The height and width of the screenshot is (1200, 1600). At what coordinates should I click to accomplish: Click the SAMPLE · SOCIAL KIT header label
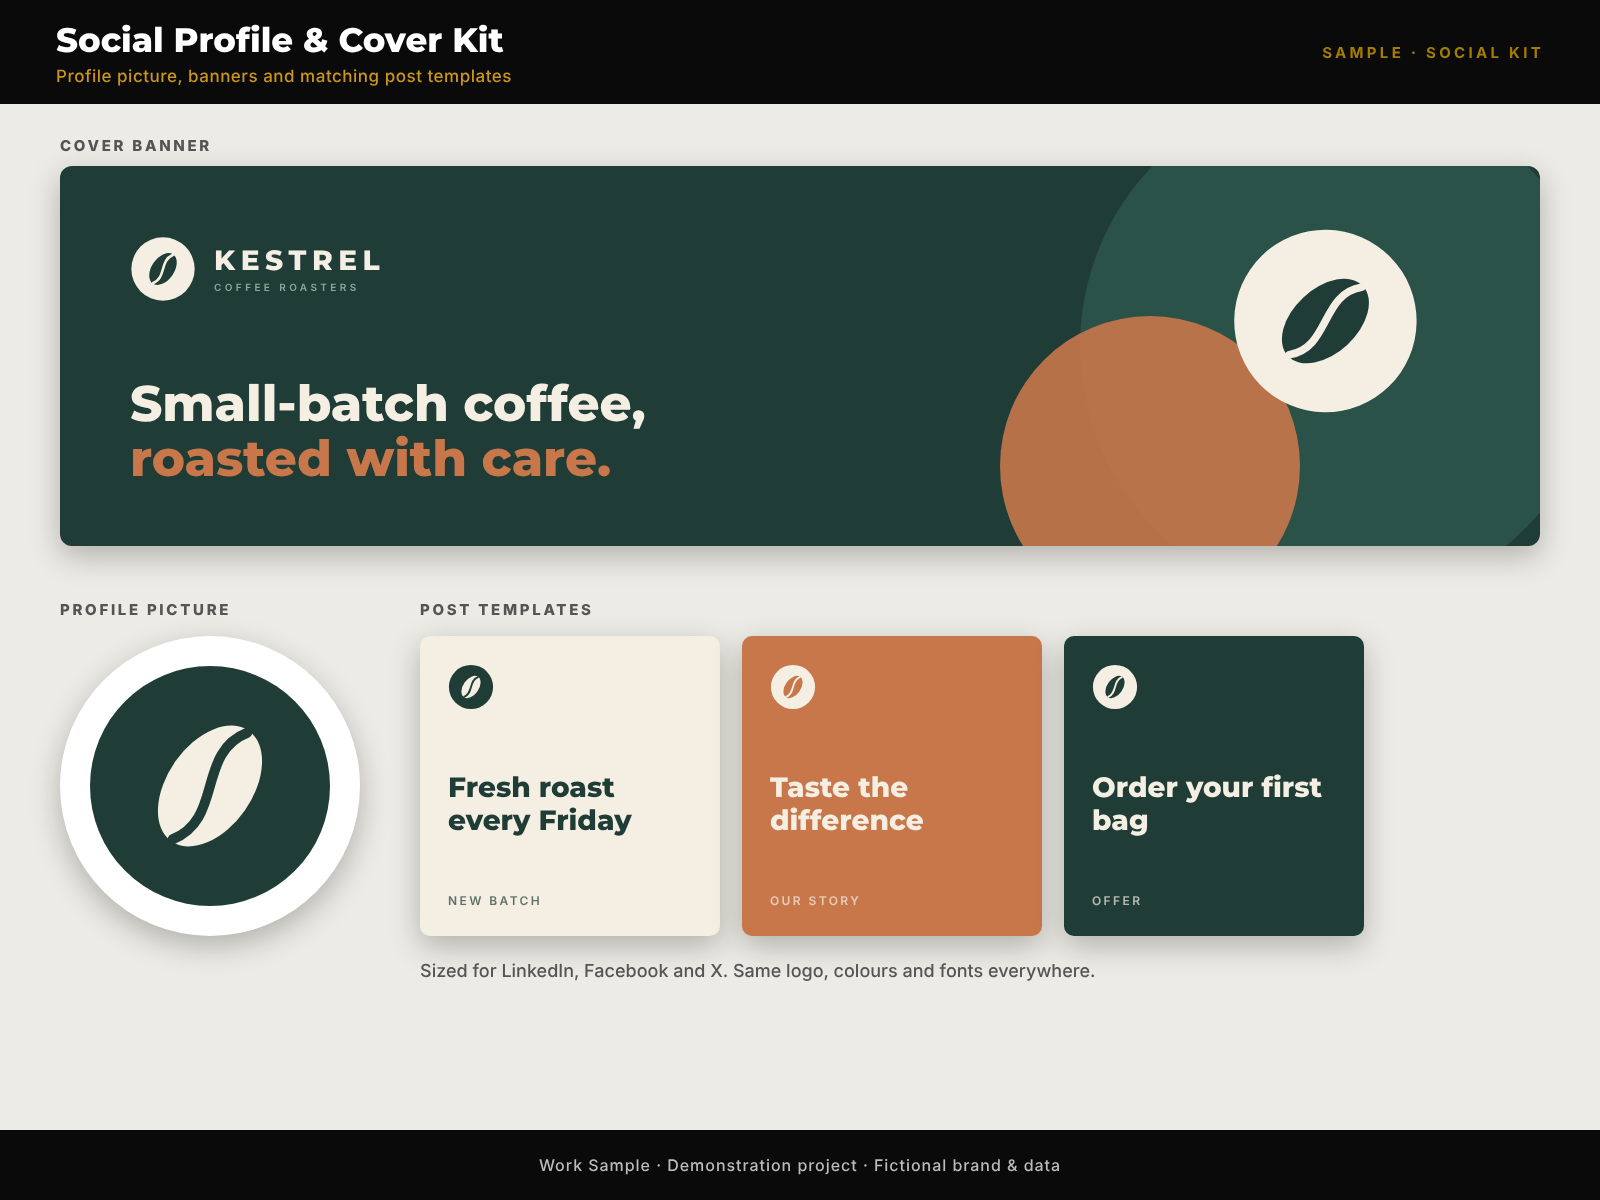(x=1432, y=53)
